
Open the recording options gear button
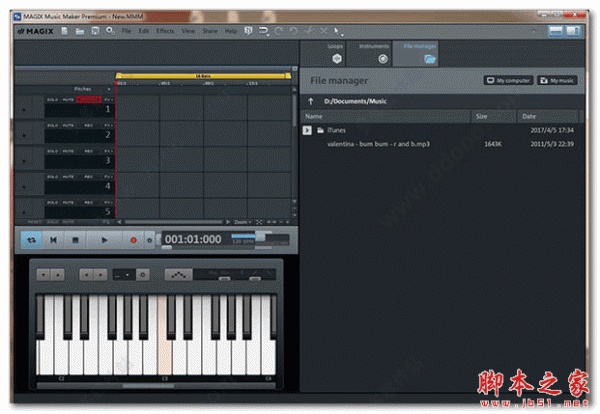pos(150,240)
